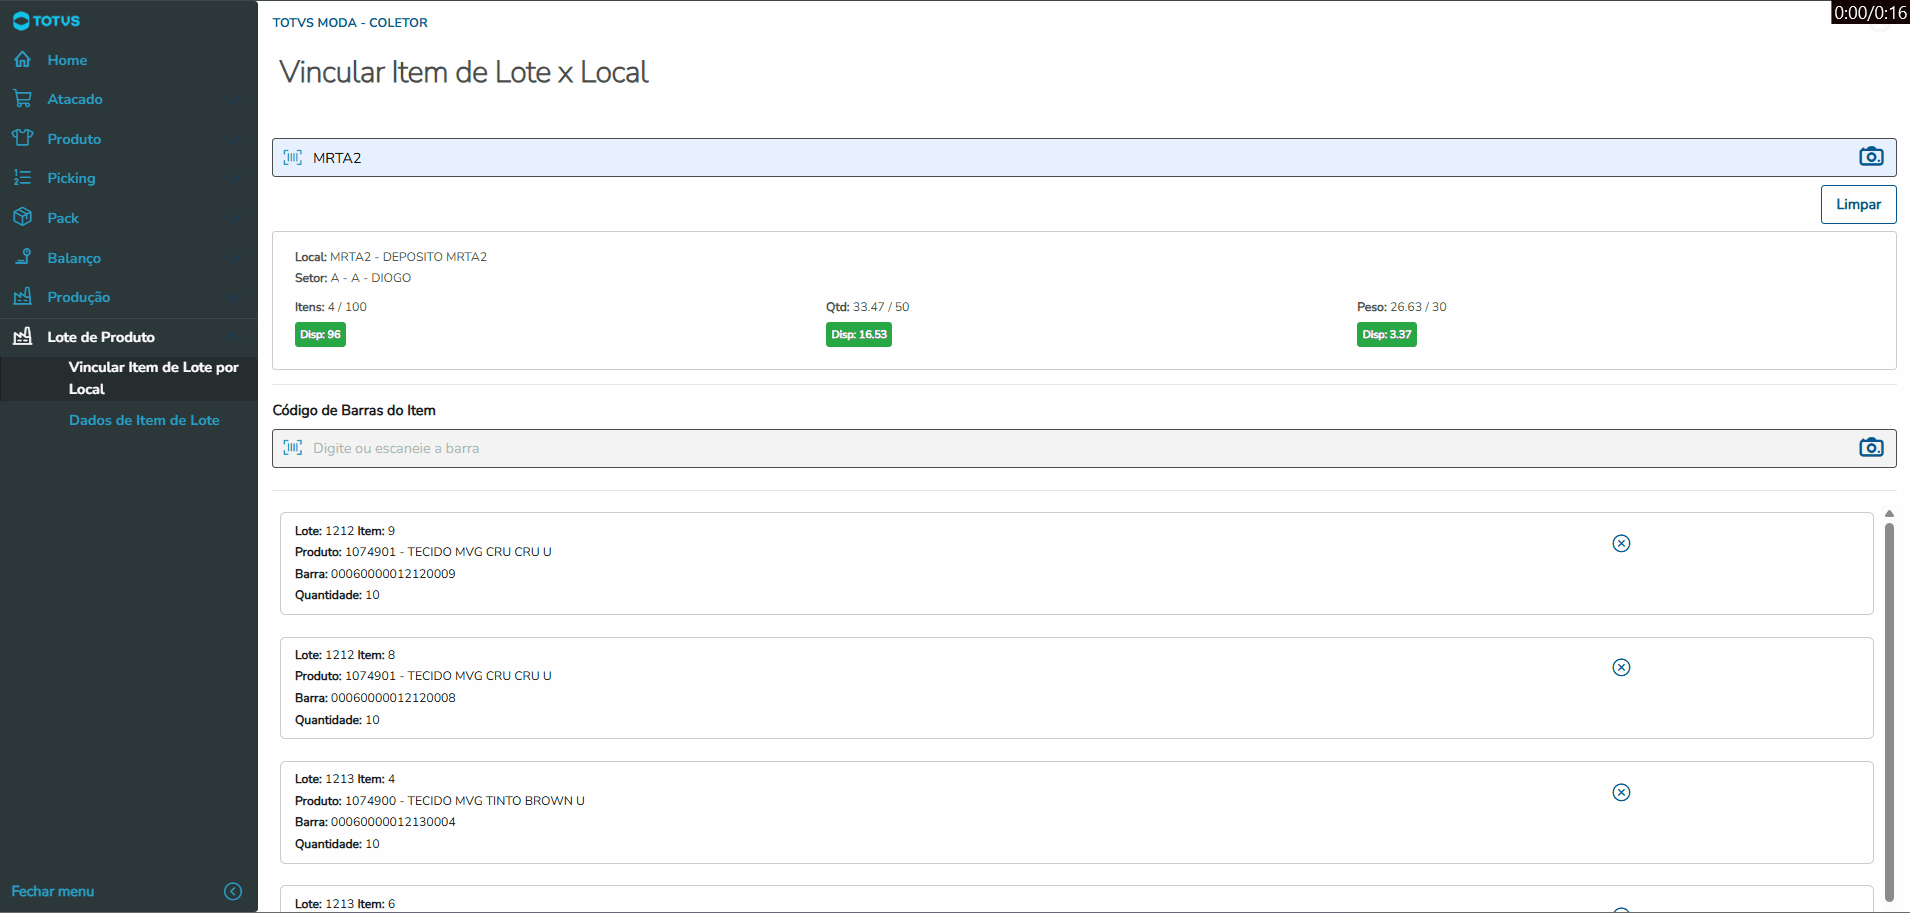The height and width of the screenshot is (913, 1910).
Task: Collapse the Lote de Produto submenu chevron
Action: [x=232, y=337]
